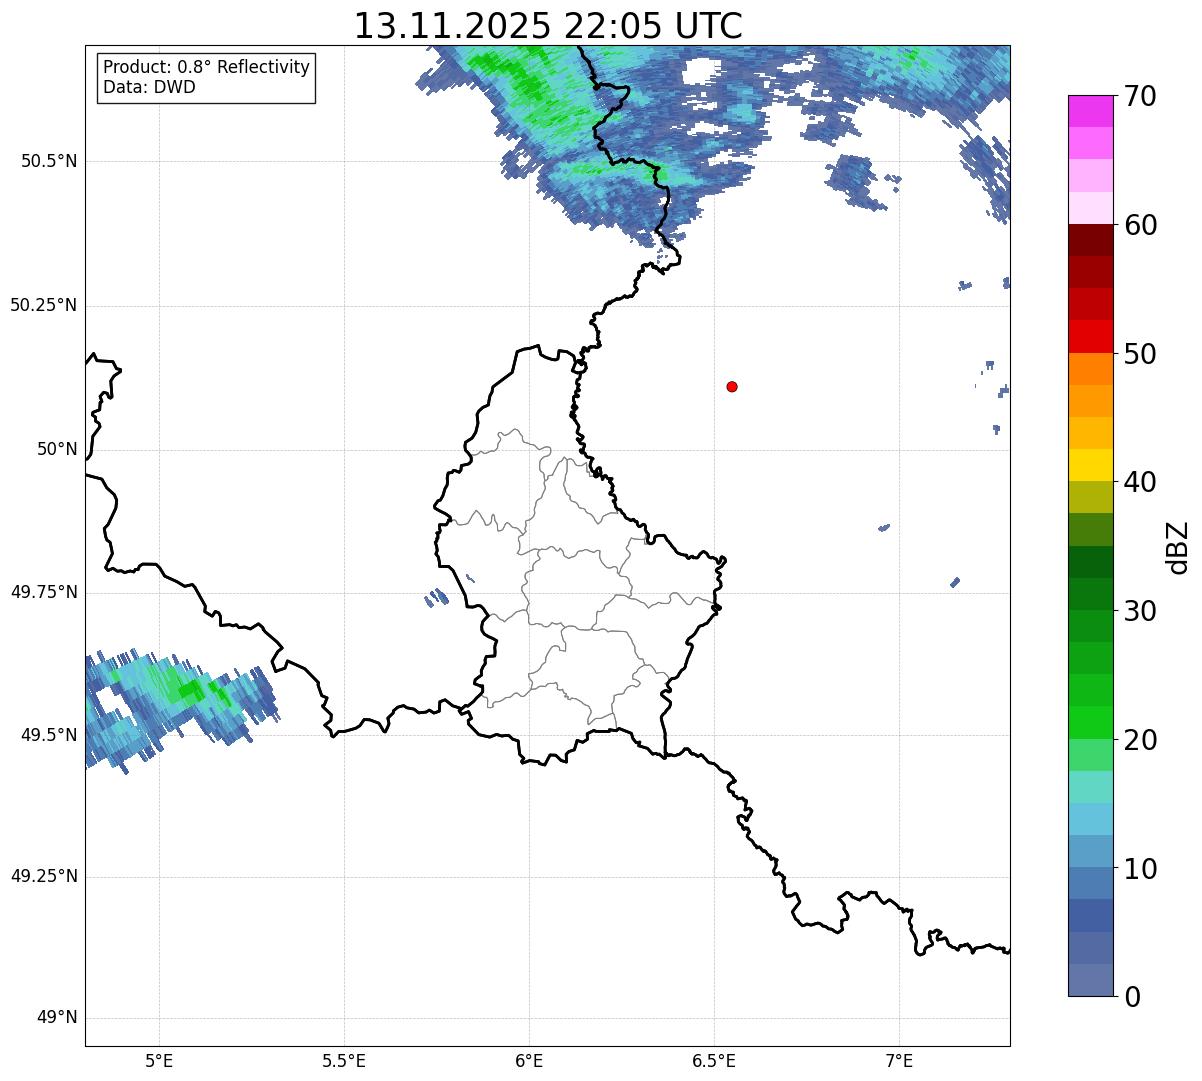
Task: Click the olive colorbar swatch just below 40
Action: 1091,497
